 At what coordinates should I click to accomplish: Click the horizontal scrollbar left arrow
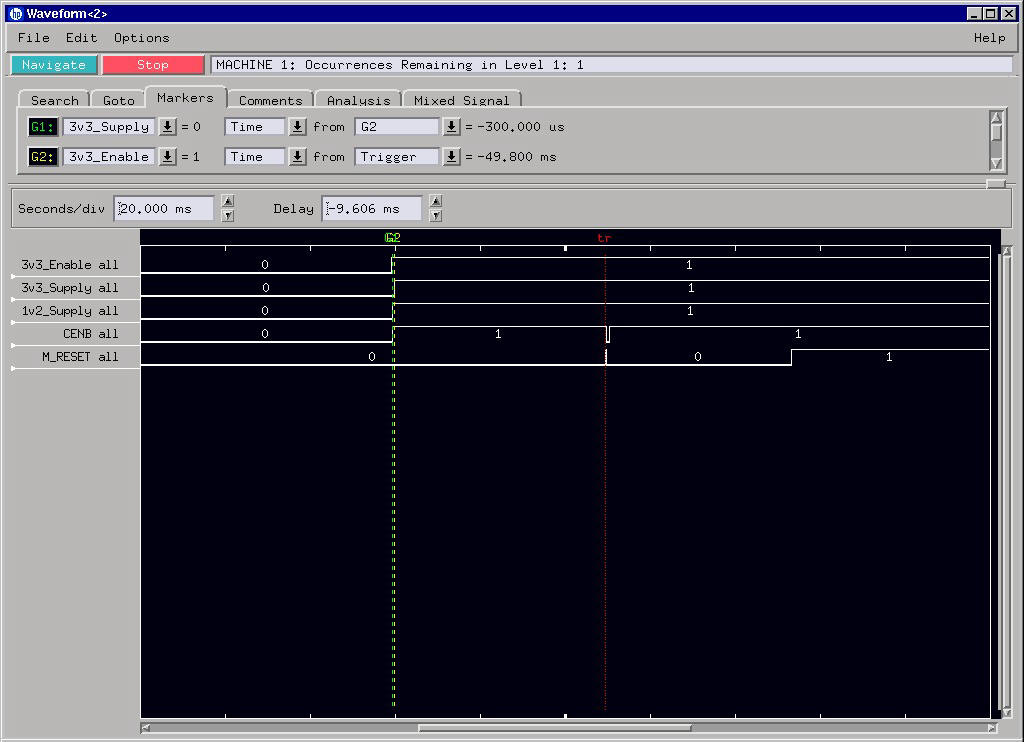pos(146,728)
